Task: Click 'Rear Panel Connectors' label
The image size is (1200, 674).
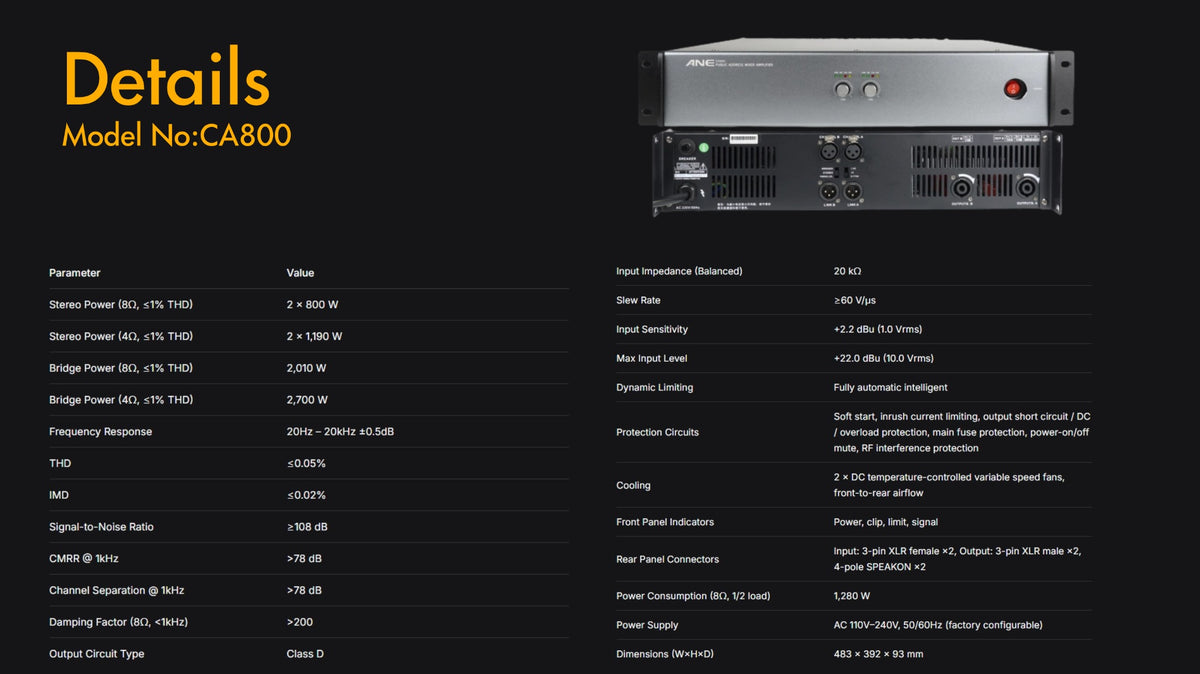Action: pyautogui.click(x=668, y=559)
